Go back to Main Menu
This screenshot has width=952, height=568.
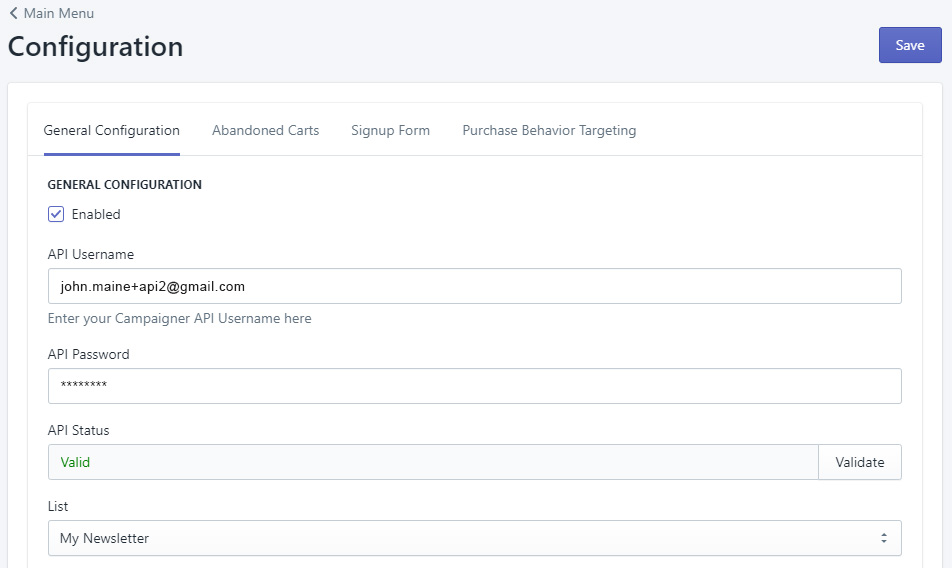52,13
